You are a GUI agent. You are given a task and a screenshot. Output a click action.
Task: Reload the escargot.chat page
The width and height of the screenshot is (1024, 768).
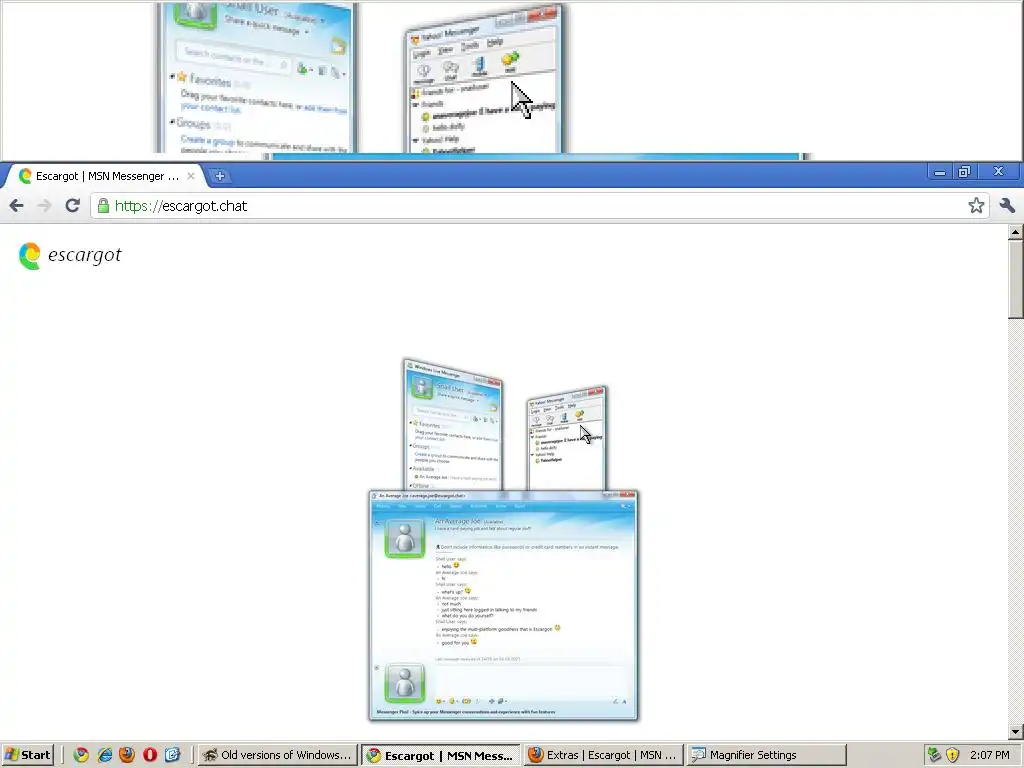[72, 206]
